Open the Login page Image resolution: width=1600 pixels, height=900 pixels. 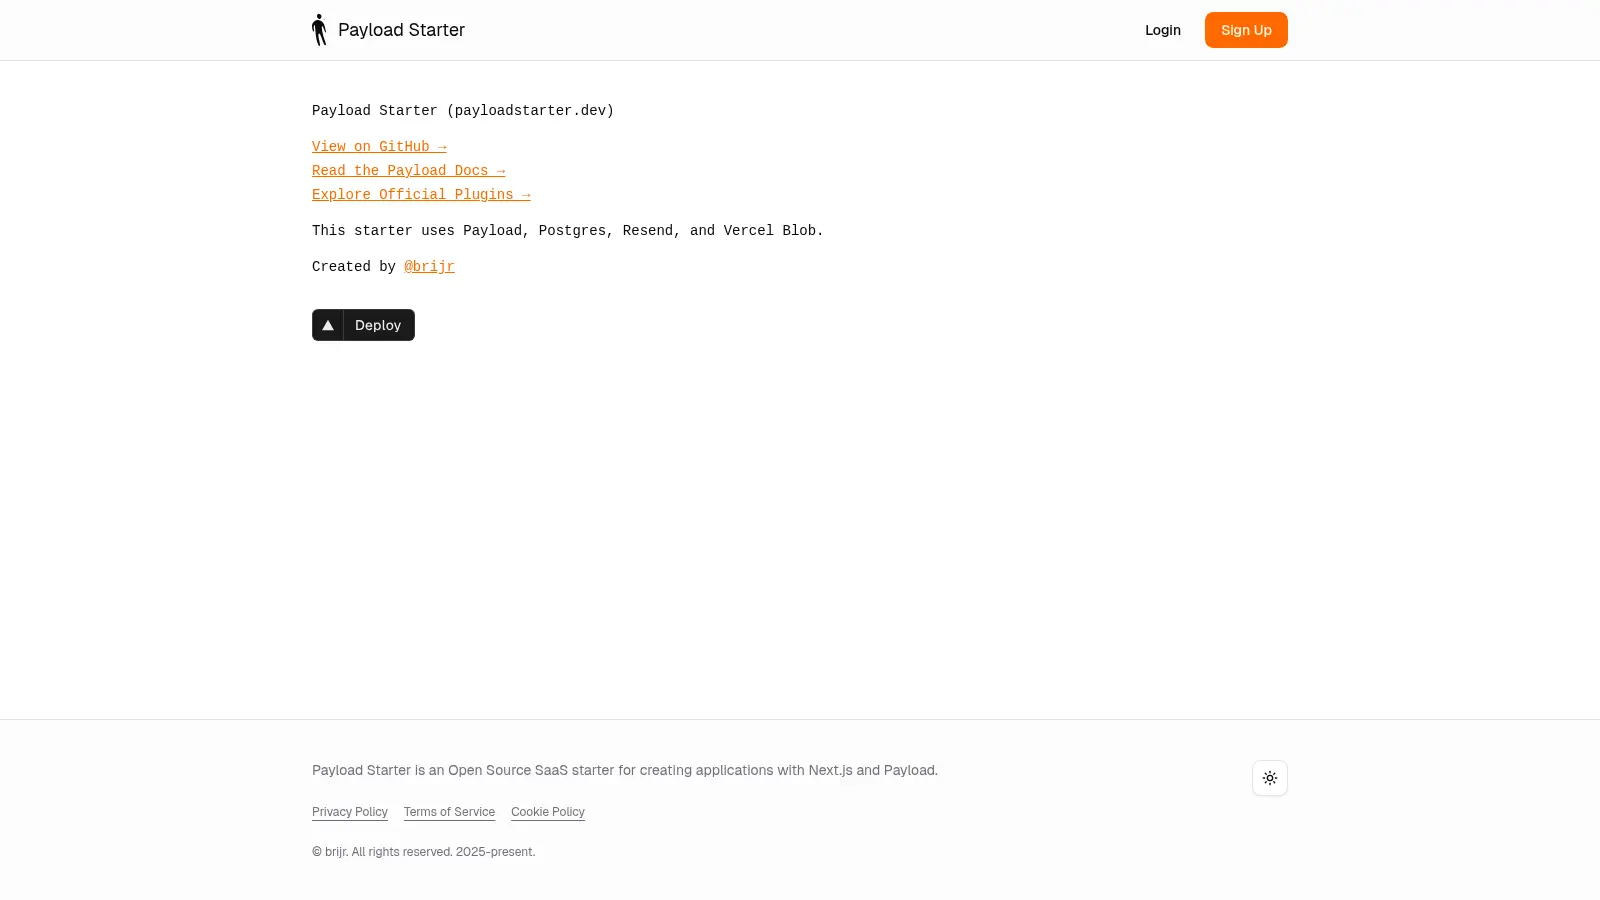point(1163,30)
